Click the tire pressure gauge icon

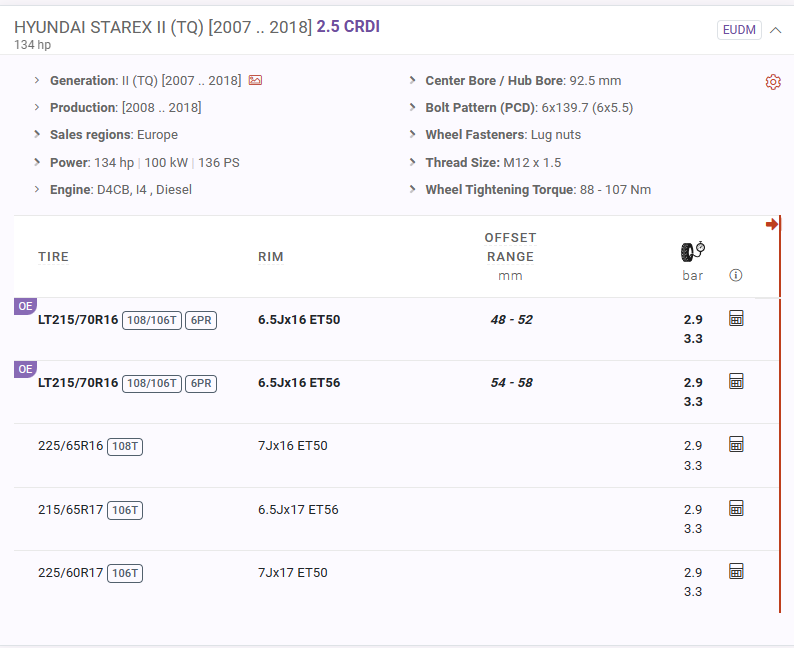click(693, 251)
